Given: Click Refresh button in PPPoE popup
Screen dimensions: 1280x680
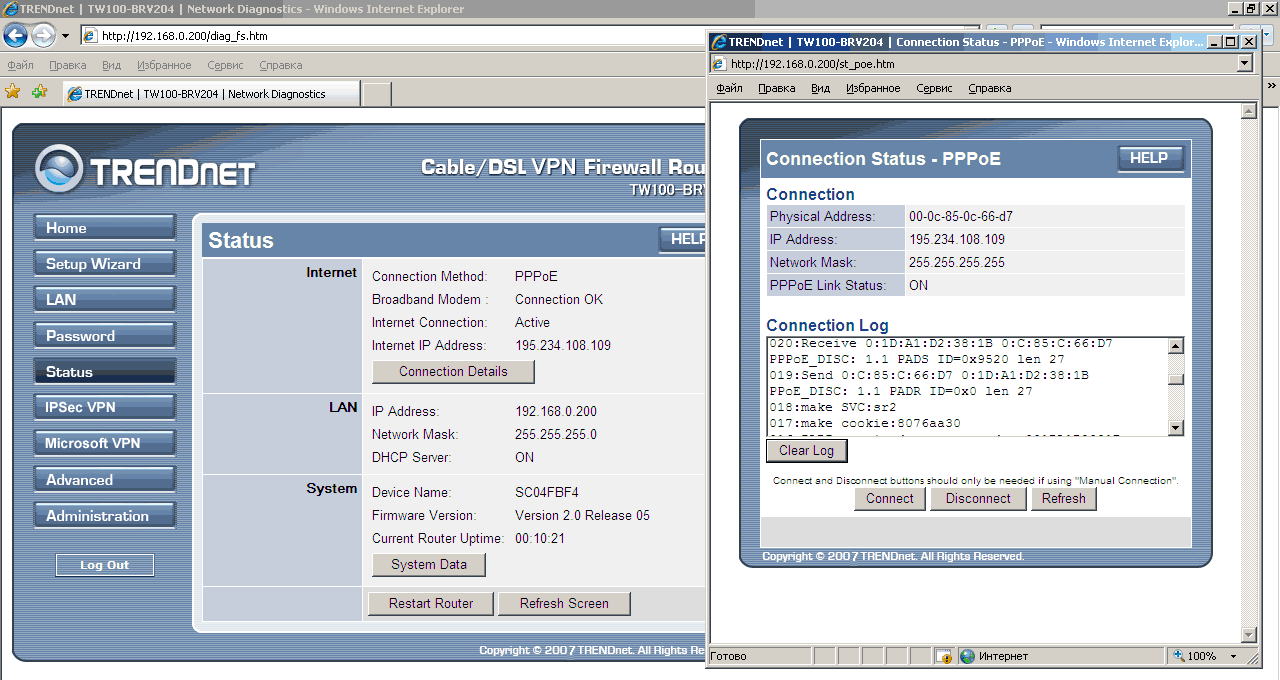Looking at the screenshot, I should pos(1064,499).
